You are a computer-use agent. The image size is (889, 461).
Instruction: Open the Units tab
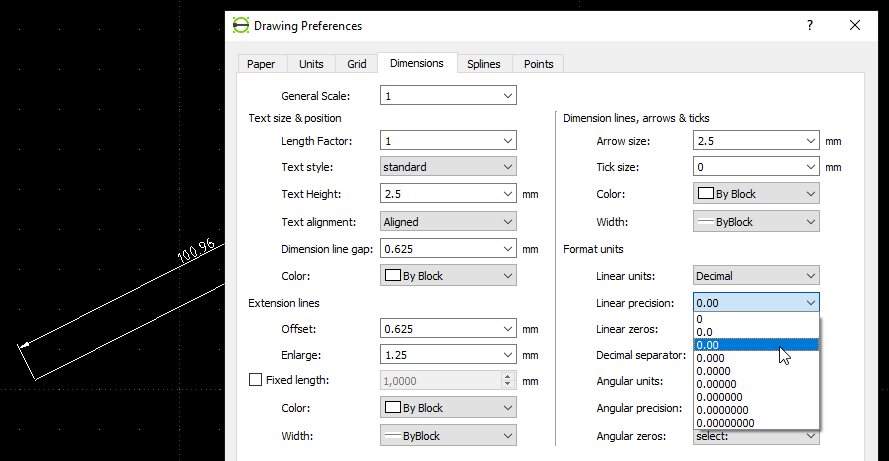pos(311,64)
